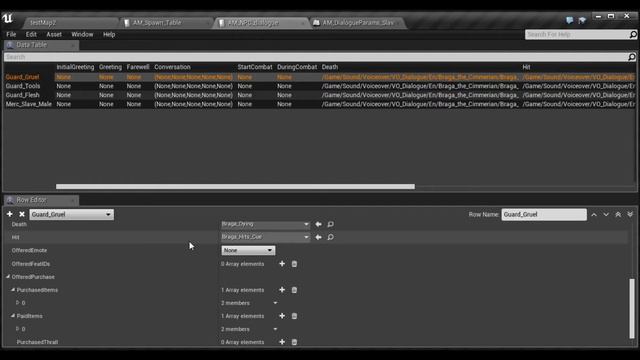Select the Guard_Flesh row

pyautogui.click(x=320, y=95)
